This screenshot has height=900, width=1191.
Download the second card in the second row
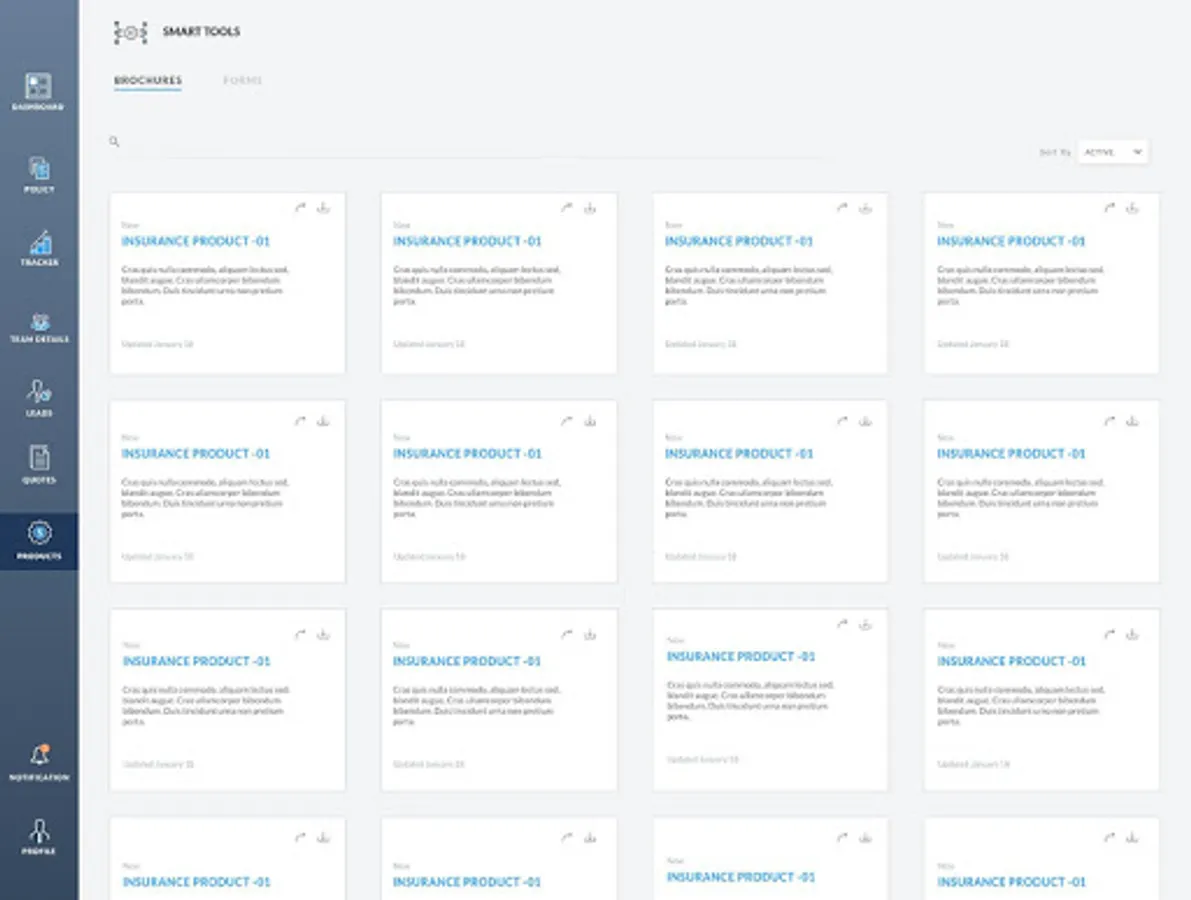coord(590,421)
